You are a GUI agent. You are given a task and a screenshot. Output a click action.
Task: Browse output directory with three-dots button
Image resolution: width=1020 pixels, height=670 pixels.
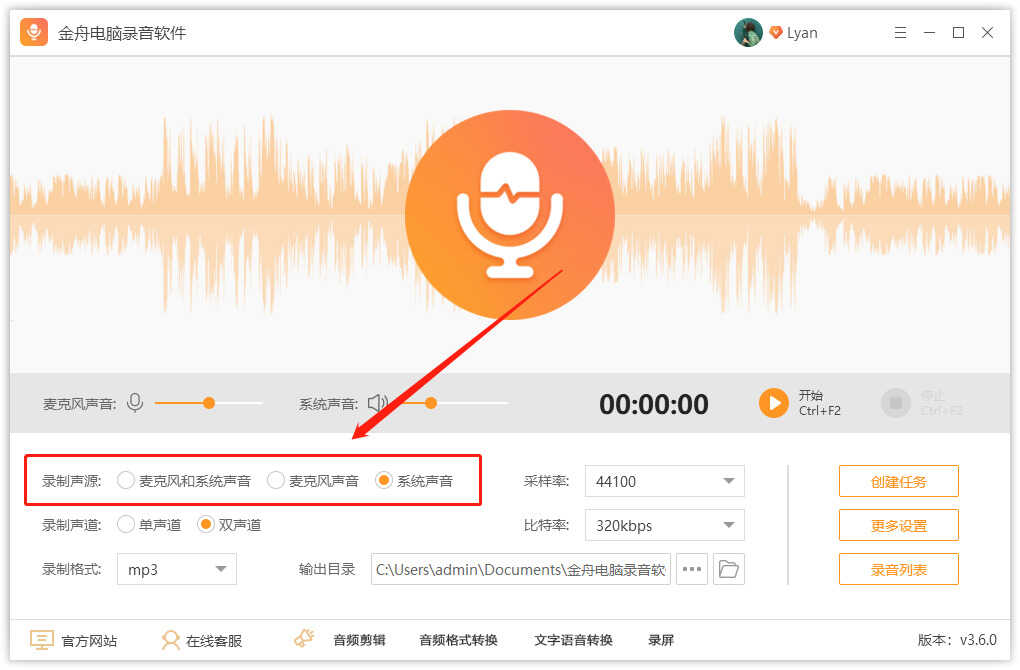(x=691, y=569)
